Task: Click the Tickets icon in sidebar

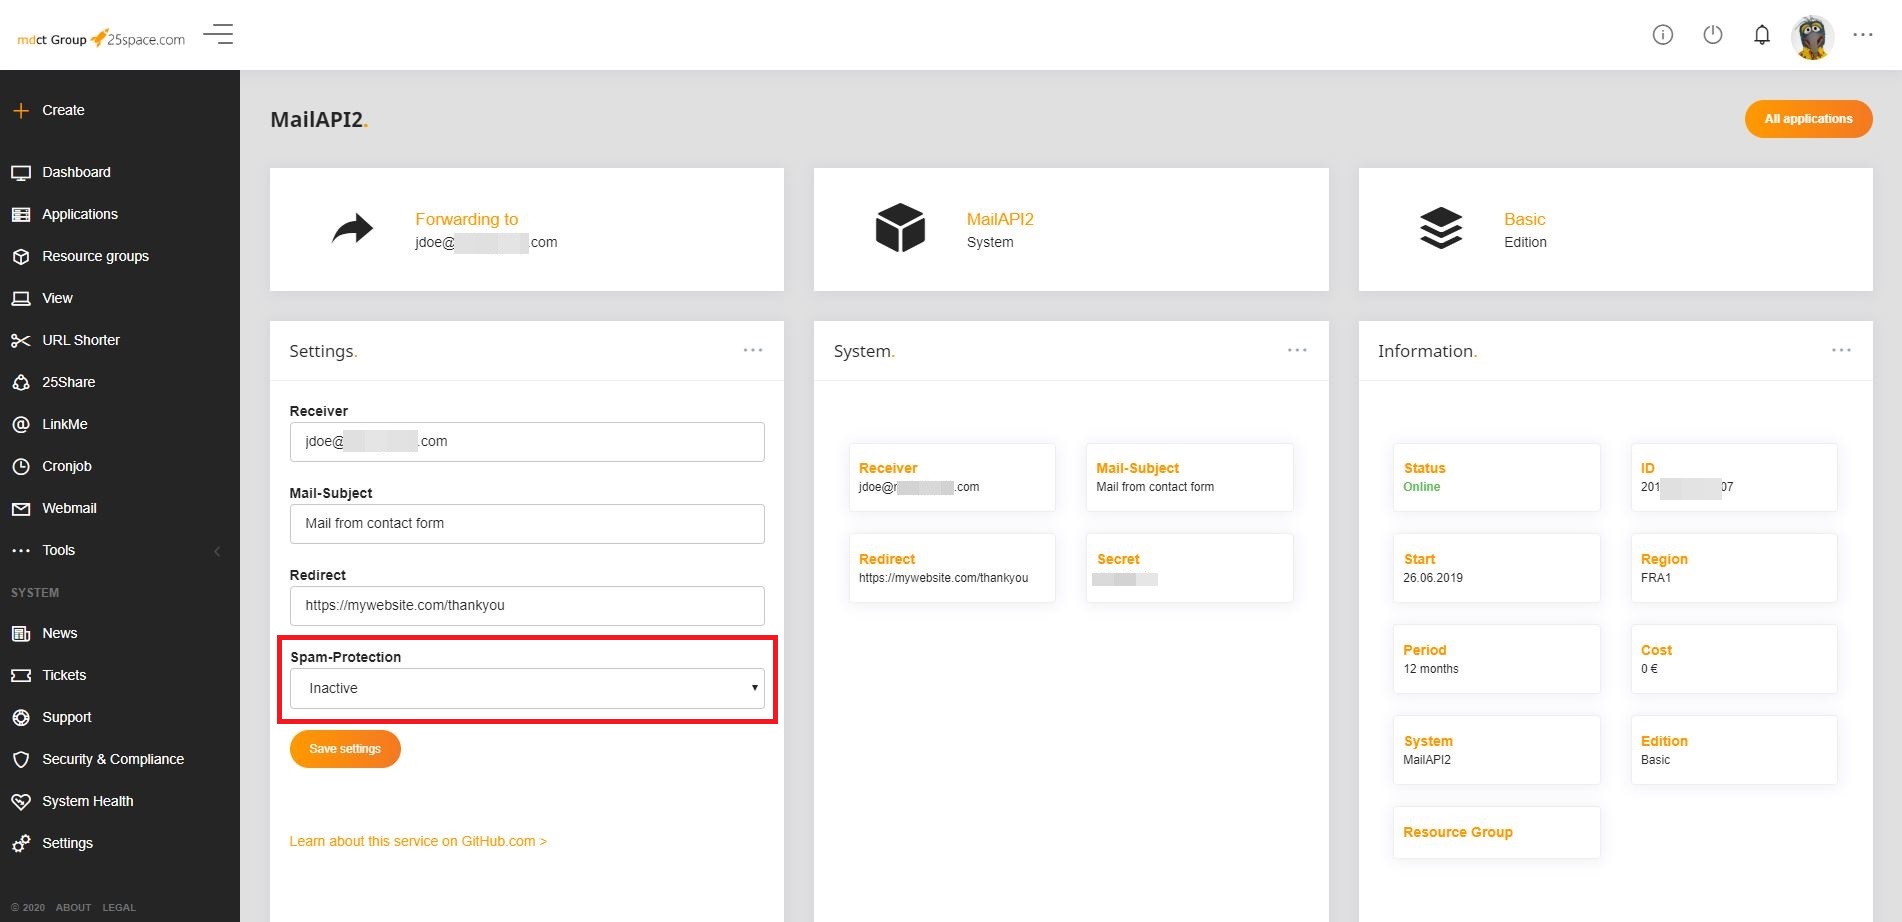Action: point(21,675)
